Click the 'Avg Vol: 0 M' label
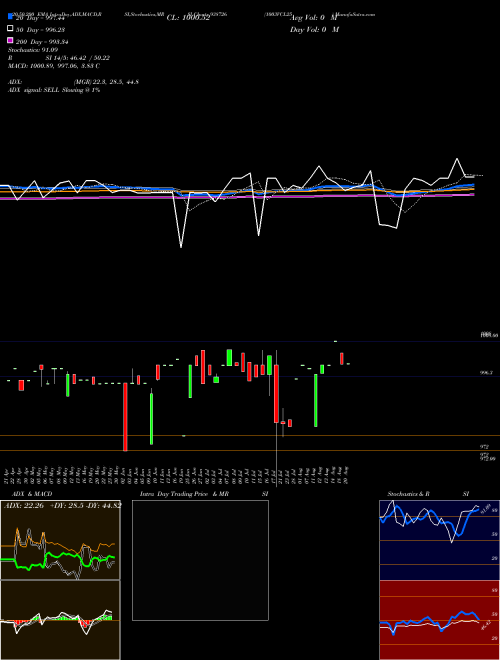Image resolution: width=500 pixels, height=660 pixels. click(314, 18)
